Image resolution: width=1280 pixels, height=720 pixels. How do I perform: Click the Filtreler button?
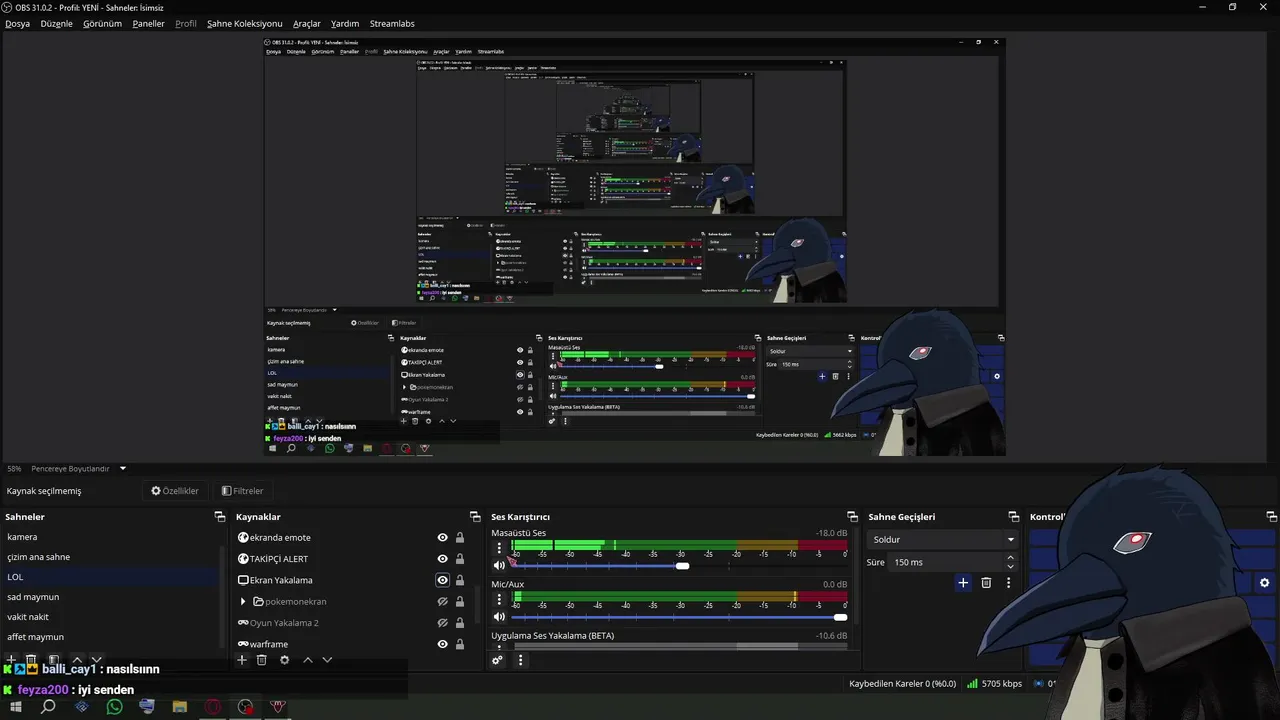click(x=243, y=491)
